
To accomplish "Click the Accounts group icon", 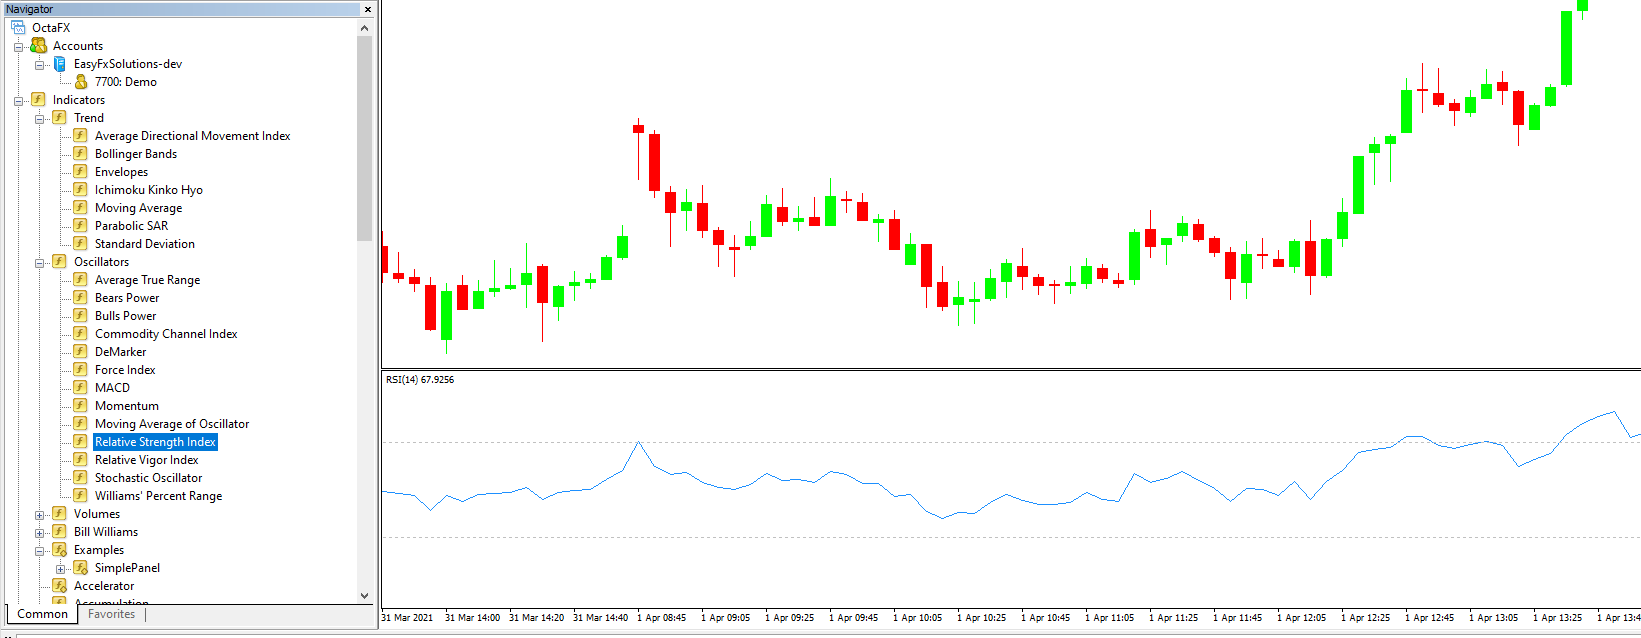I will (39, 46).
